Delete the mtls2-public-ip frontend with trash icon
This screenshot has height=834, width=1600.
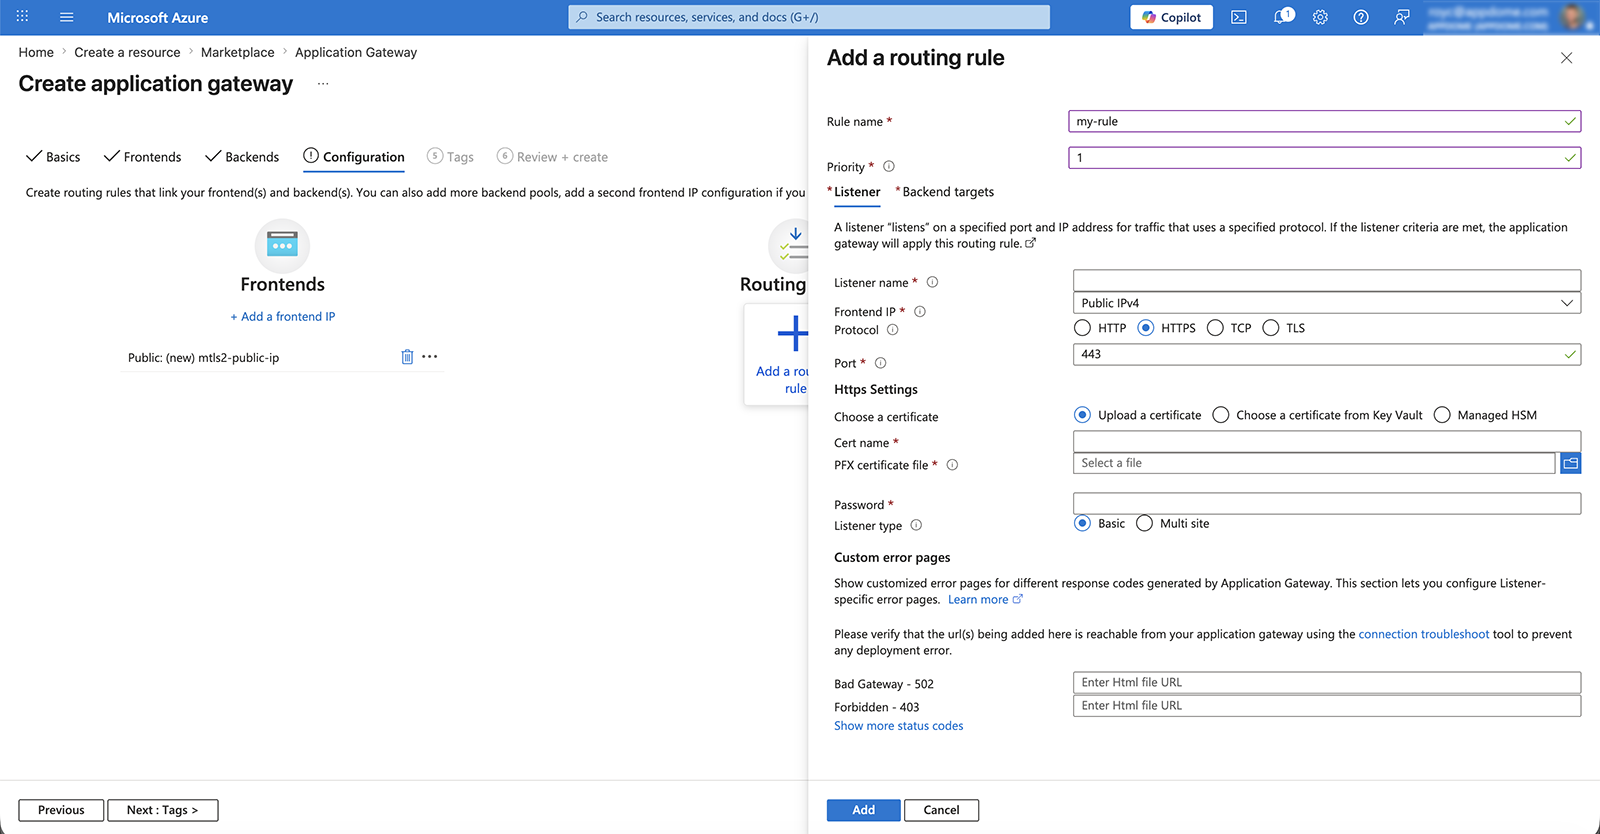coord(407,357)
